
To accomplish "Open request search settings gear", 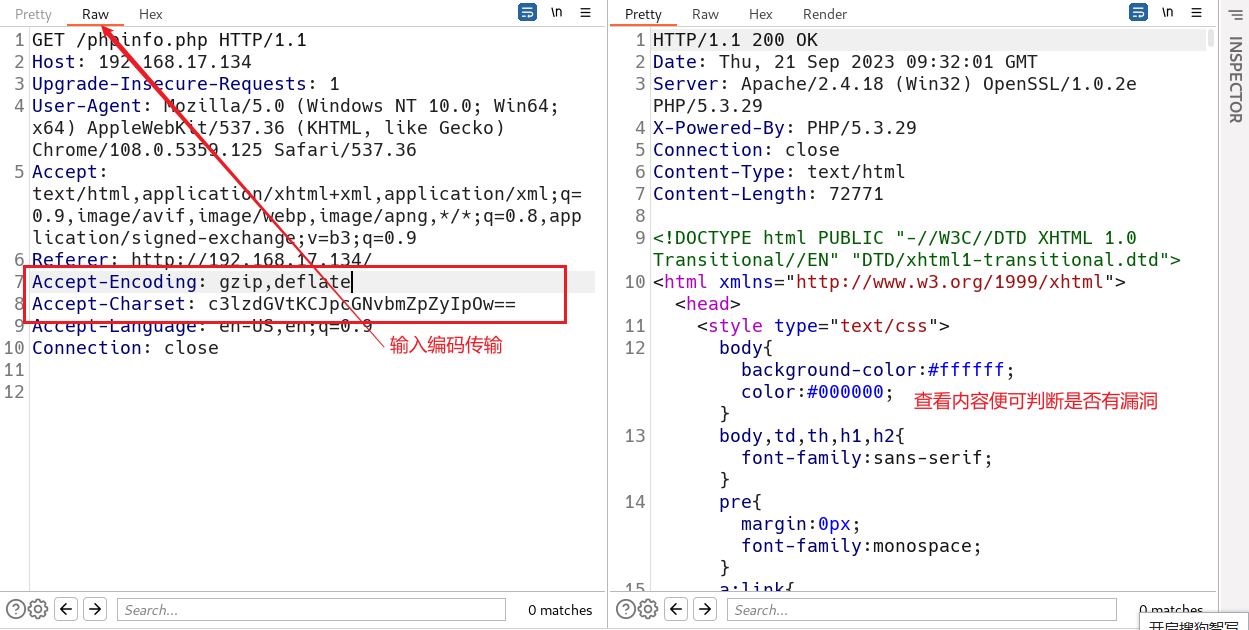I will click(x=38, y=609).
